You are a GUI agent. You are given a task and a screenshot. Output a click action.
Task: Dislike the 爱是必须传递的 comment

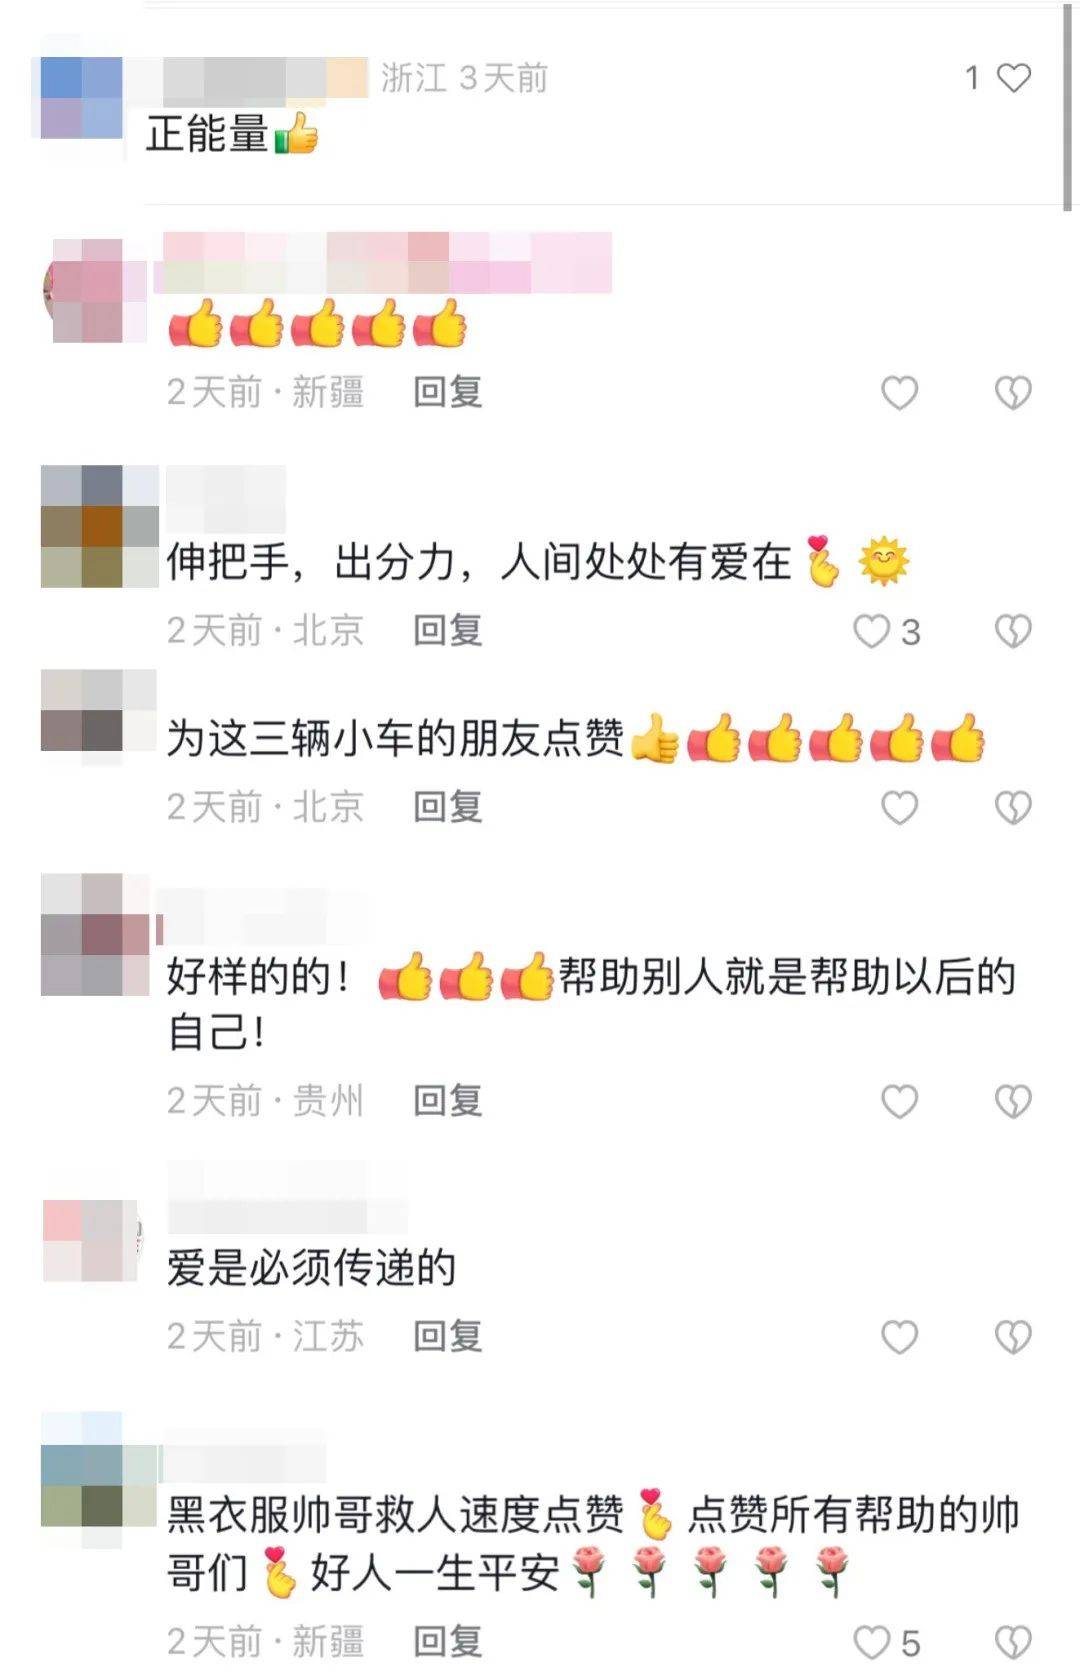click(1013, 1337)
